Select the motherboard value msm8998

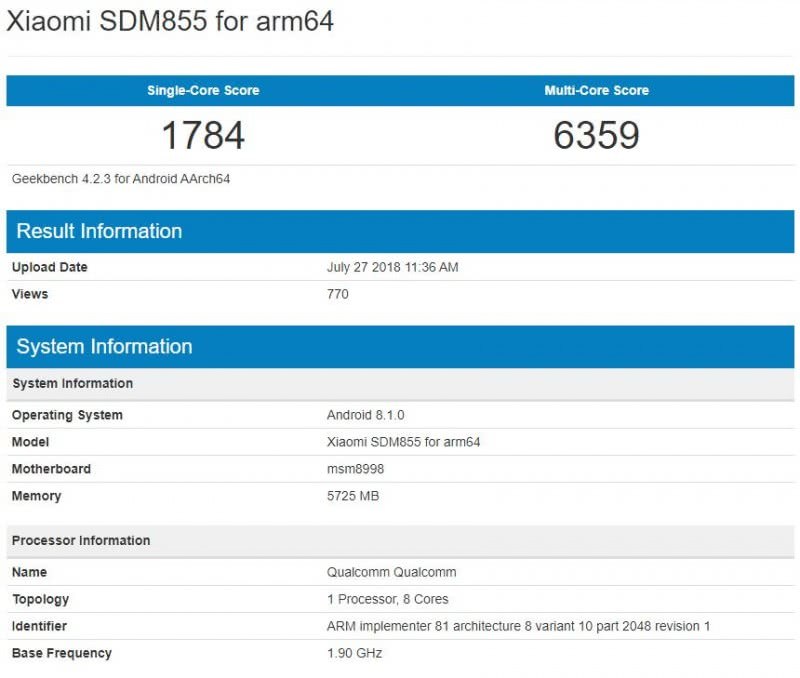tap(355, 469)
